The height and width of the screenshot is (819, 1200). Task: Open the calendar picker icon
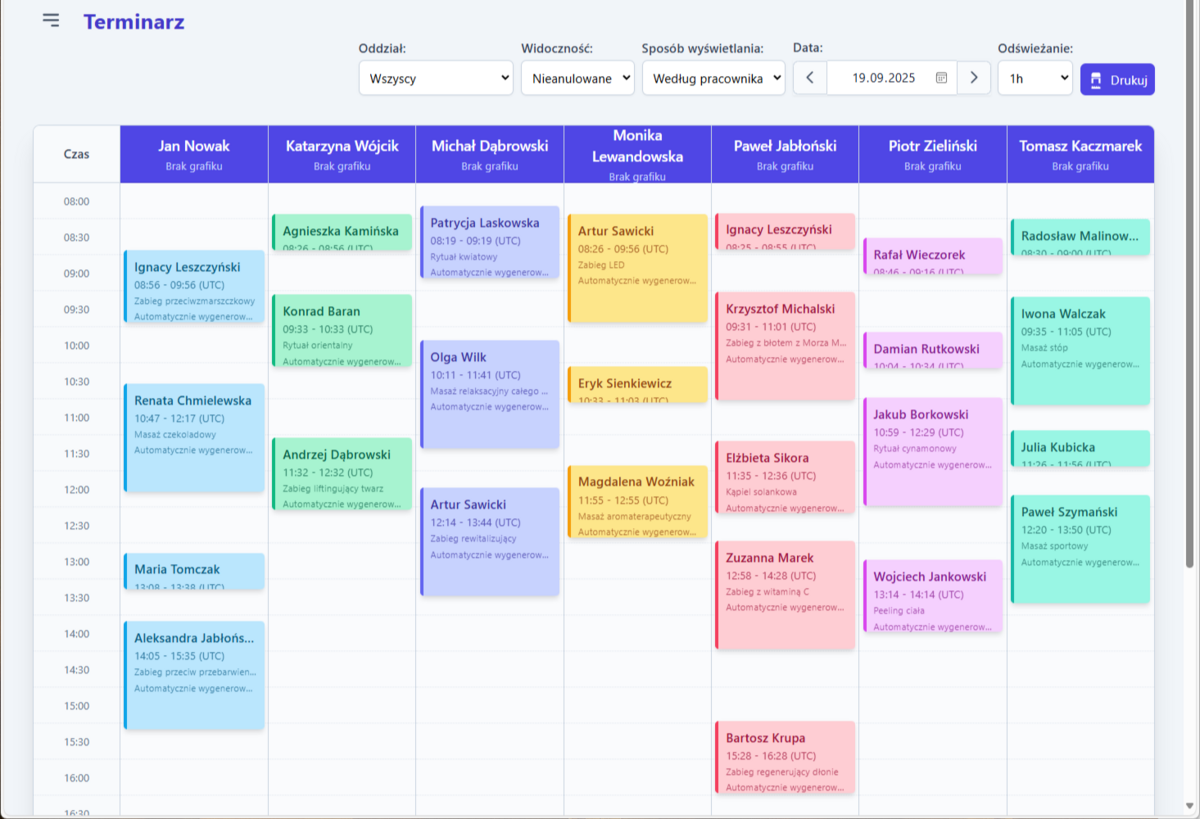click(941, 78)
